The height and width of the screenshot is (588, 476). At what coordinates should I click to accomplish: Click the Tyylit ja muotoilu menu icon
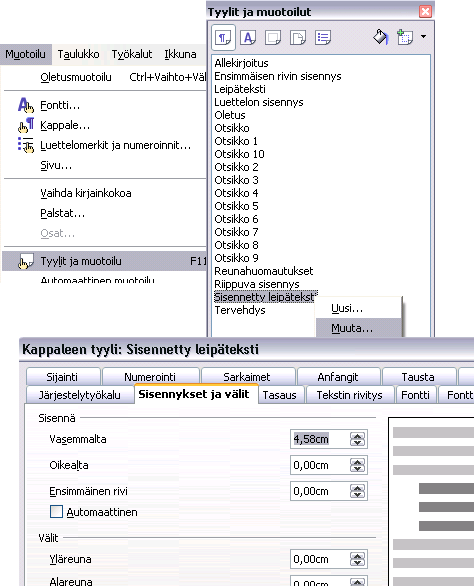pyautogui.click(x=26, y=261)
